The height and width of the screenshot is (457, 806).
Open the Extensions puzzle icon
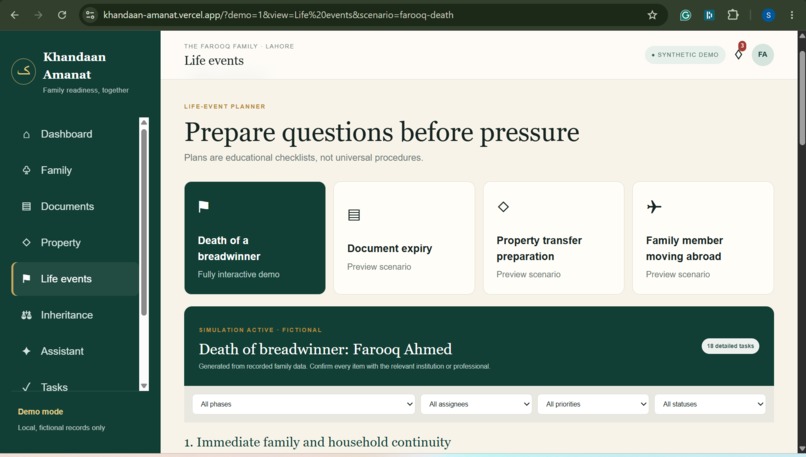coord(733,15)
